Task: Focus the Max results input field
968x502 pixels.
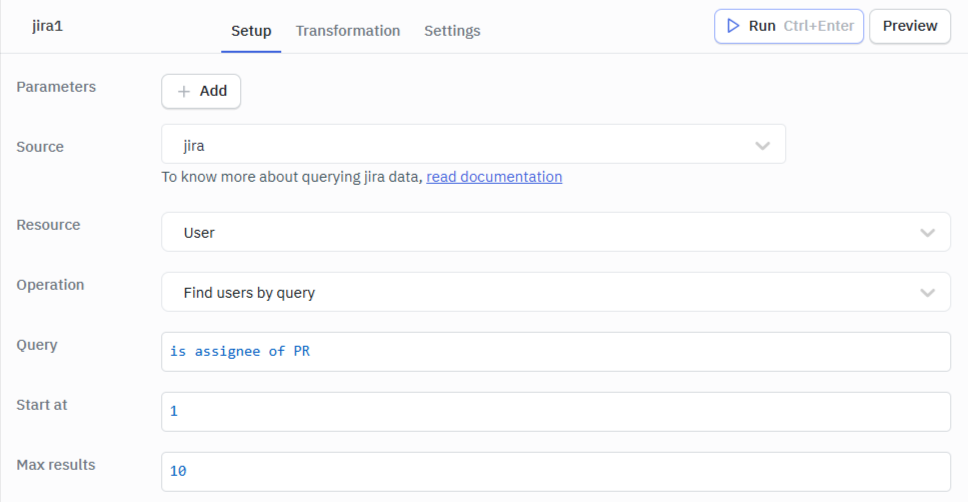Action: [556, 472]
